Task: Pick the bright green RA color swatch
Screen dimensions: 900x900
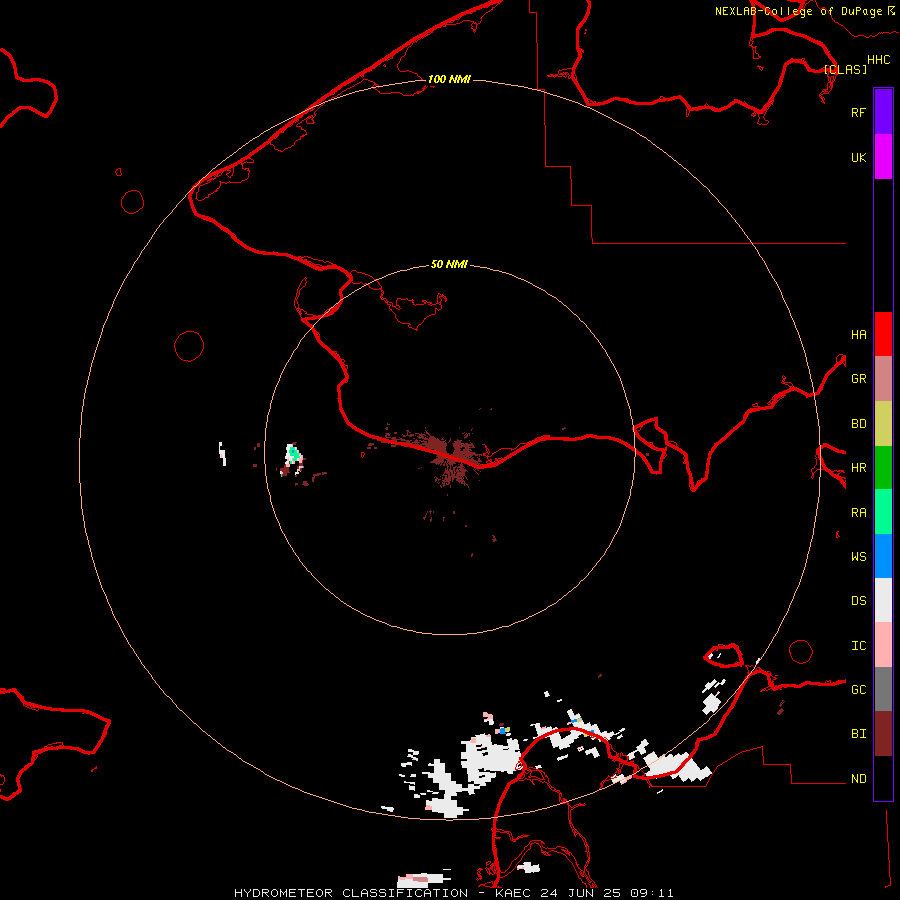Action: point(883,512)
